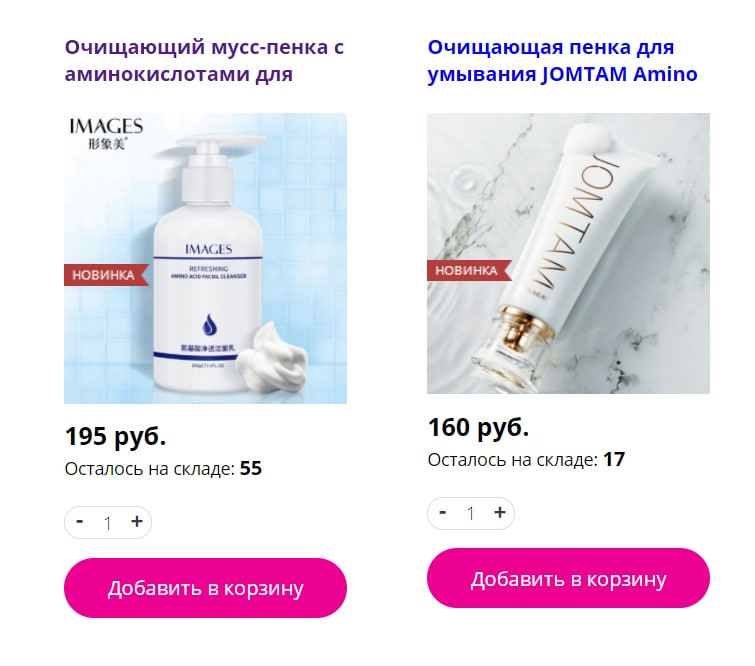Click the НОВИНКА badge on IMAGES product
Screen dimensions: 755x666
coord(105,275)
